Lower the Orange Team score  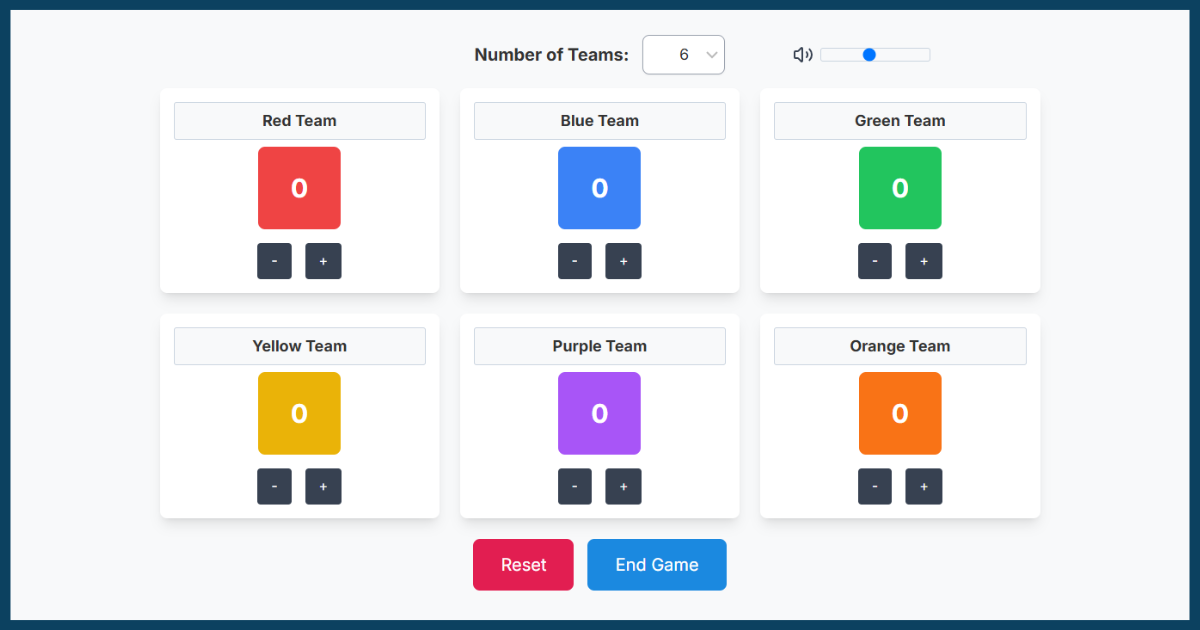tap(874, 487)
